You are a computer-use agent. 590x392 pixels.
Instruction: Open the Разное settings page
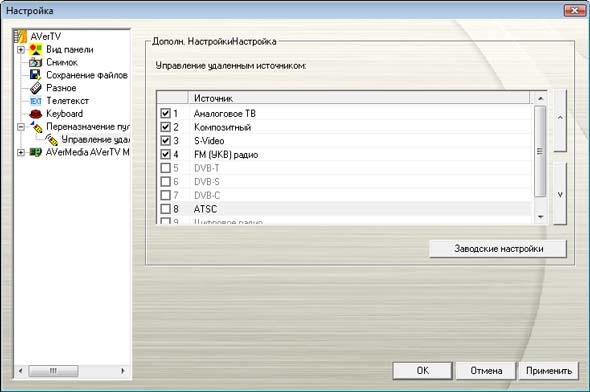[61, 88]
